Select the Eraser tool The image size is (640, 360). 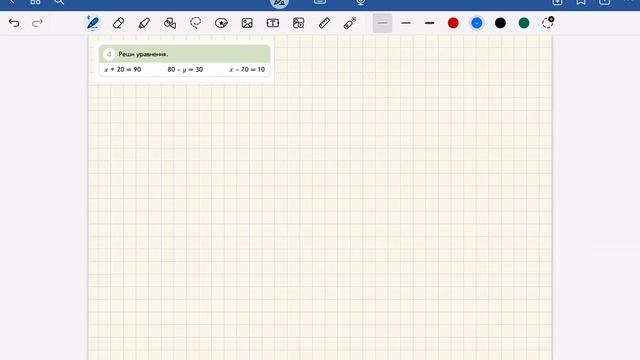pos(118,23)
